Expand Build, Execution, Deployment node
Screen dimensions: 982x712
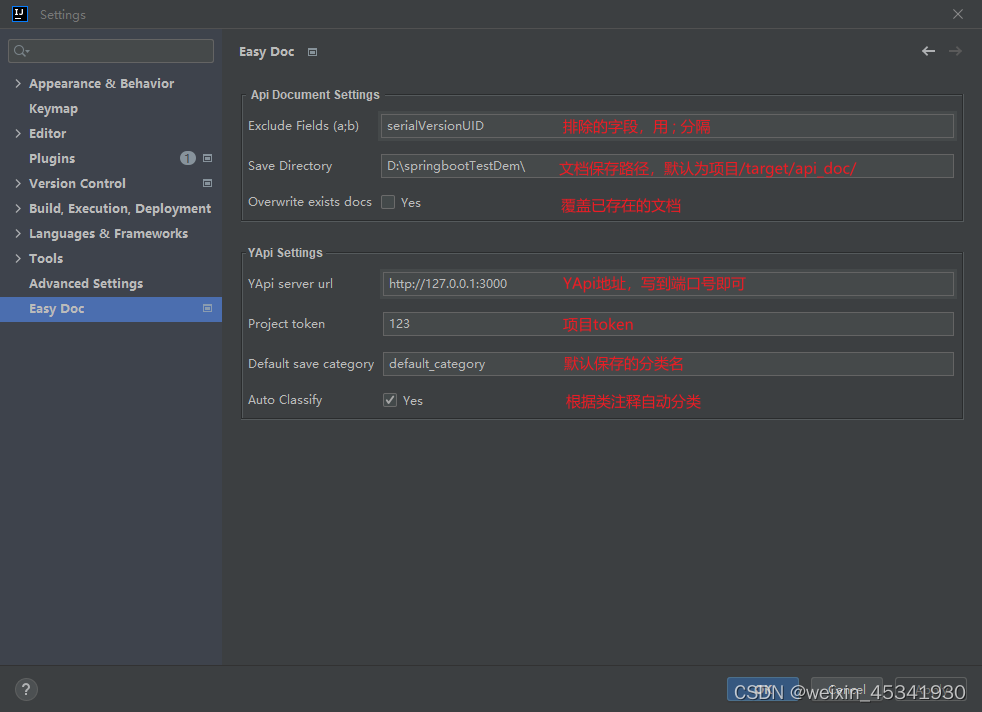coord(18,209)
